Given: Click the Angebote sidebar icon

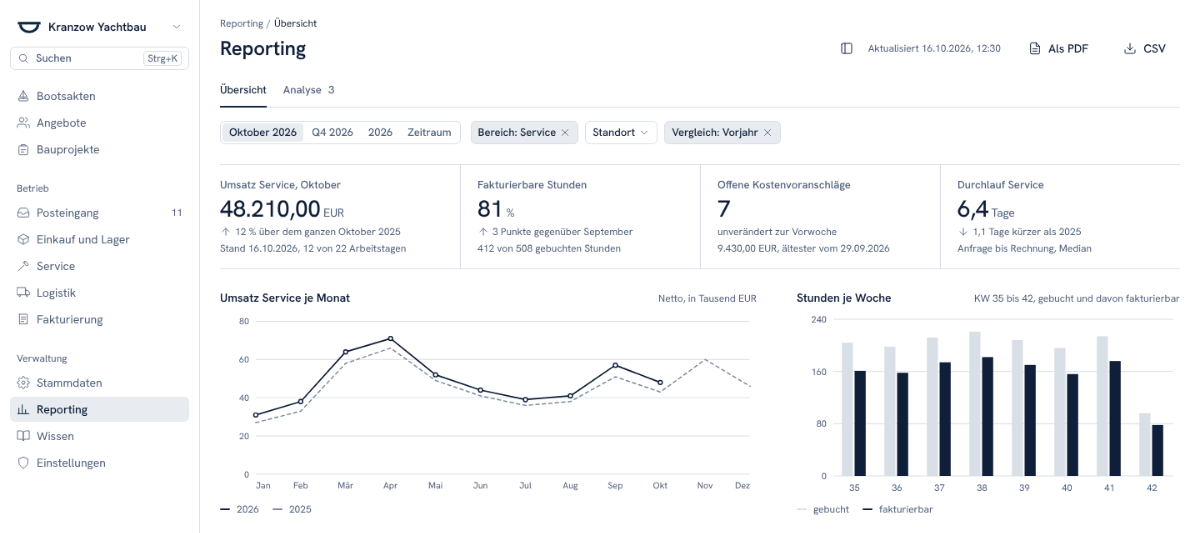Looking at the screenshot, I should (x=24, y=123).
